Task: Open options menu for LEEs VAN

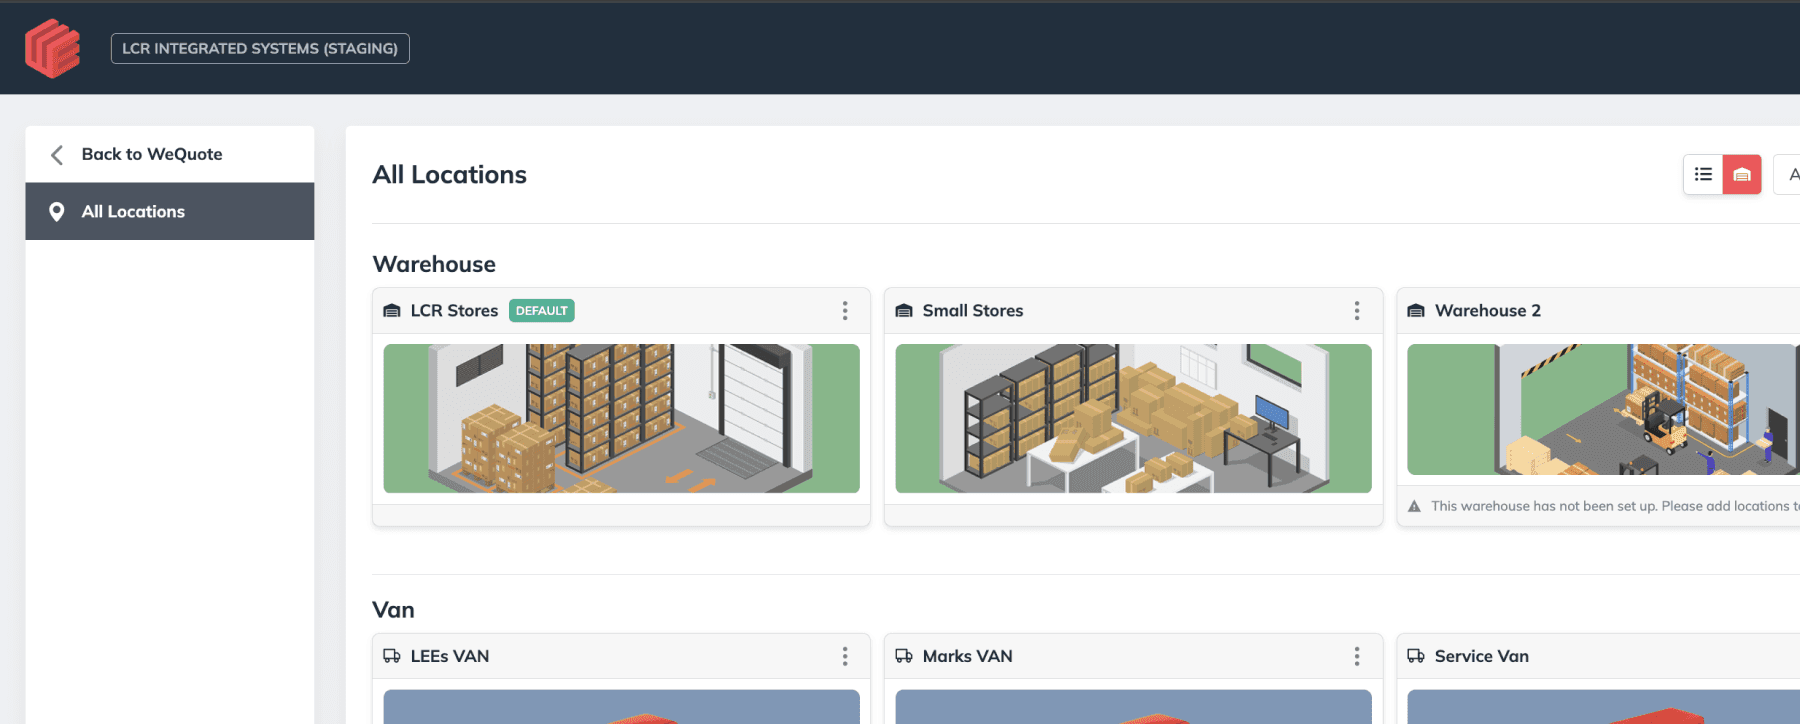Action: (x=845, y=656)
